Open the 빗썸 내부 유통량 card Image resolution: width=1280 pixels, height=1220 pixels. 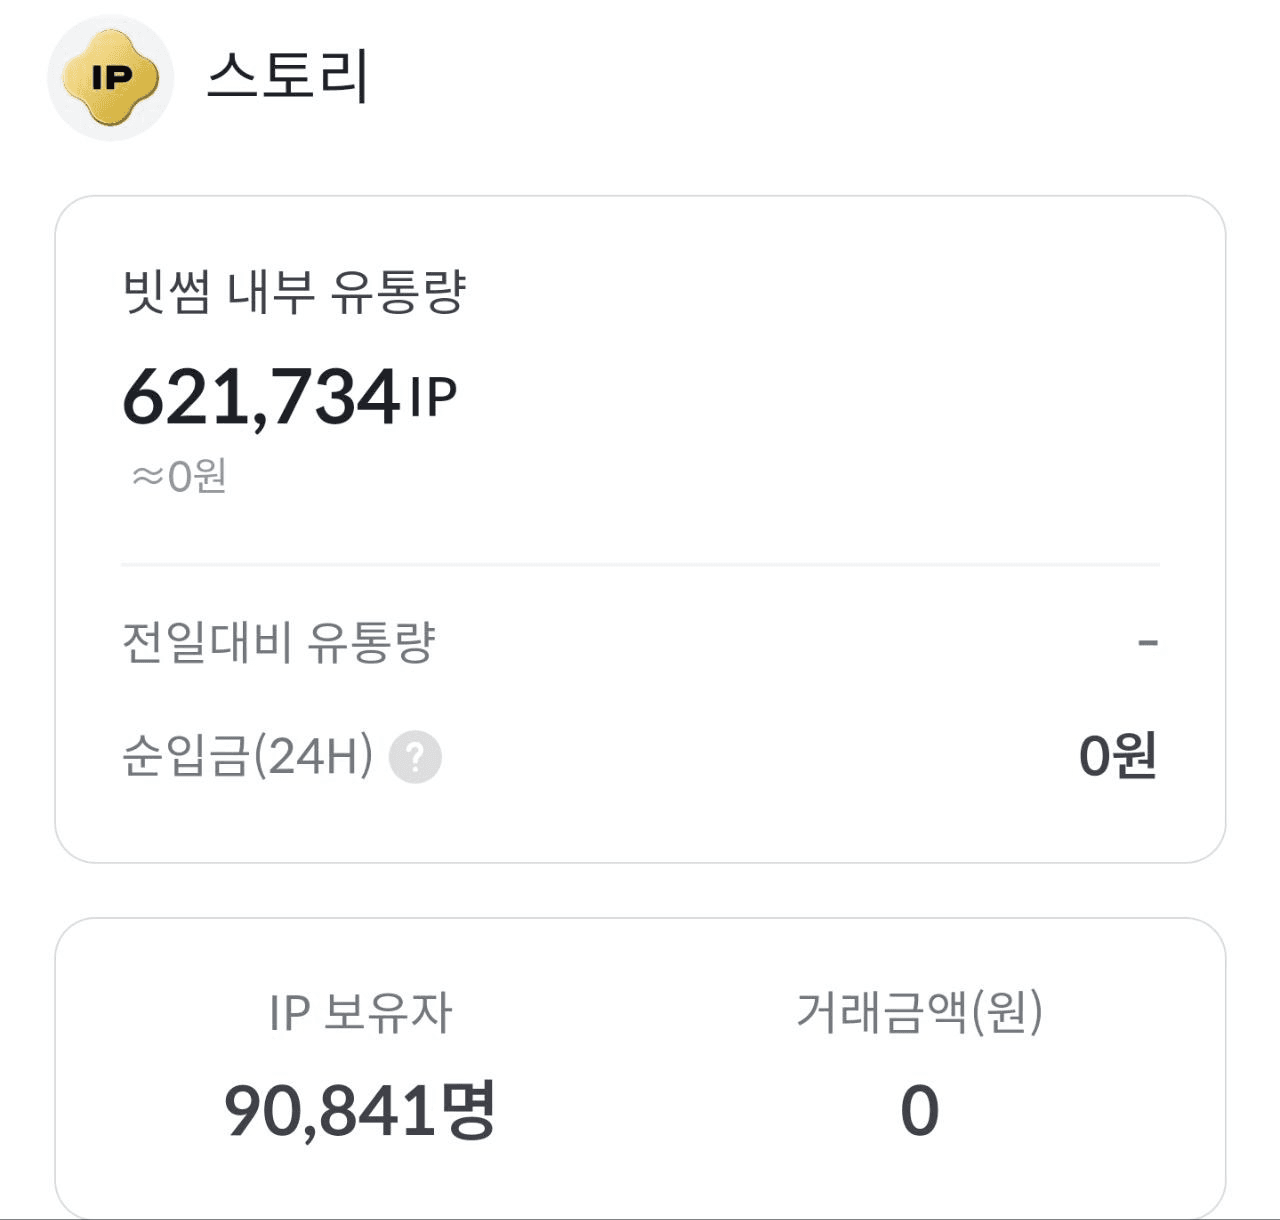coord(640,529)
